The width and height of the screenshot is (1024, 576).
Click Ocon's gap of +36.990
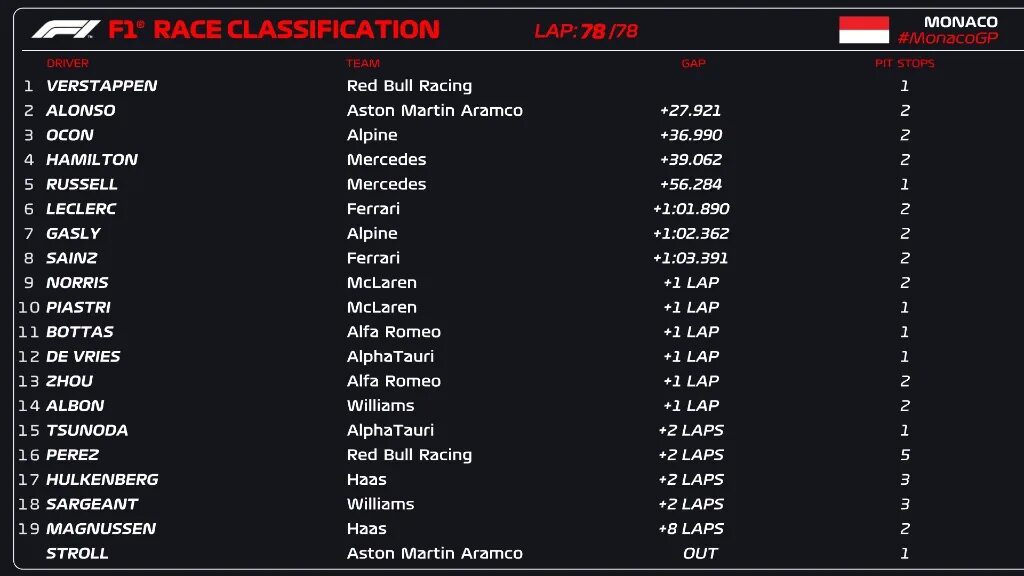click(691, 135)
